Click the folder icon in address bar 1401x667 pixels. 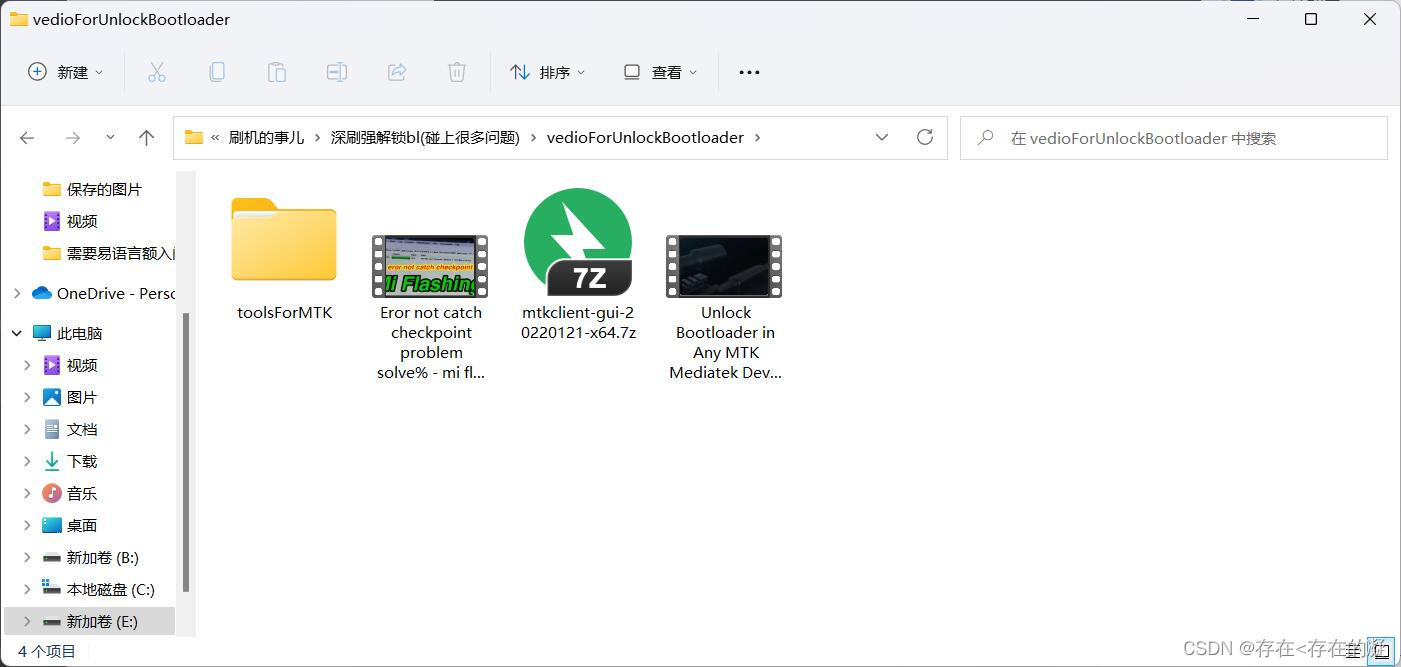coord(194,138)
